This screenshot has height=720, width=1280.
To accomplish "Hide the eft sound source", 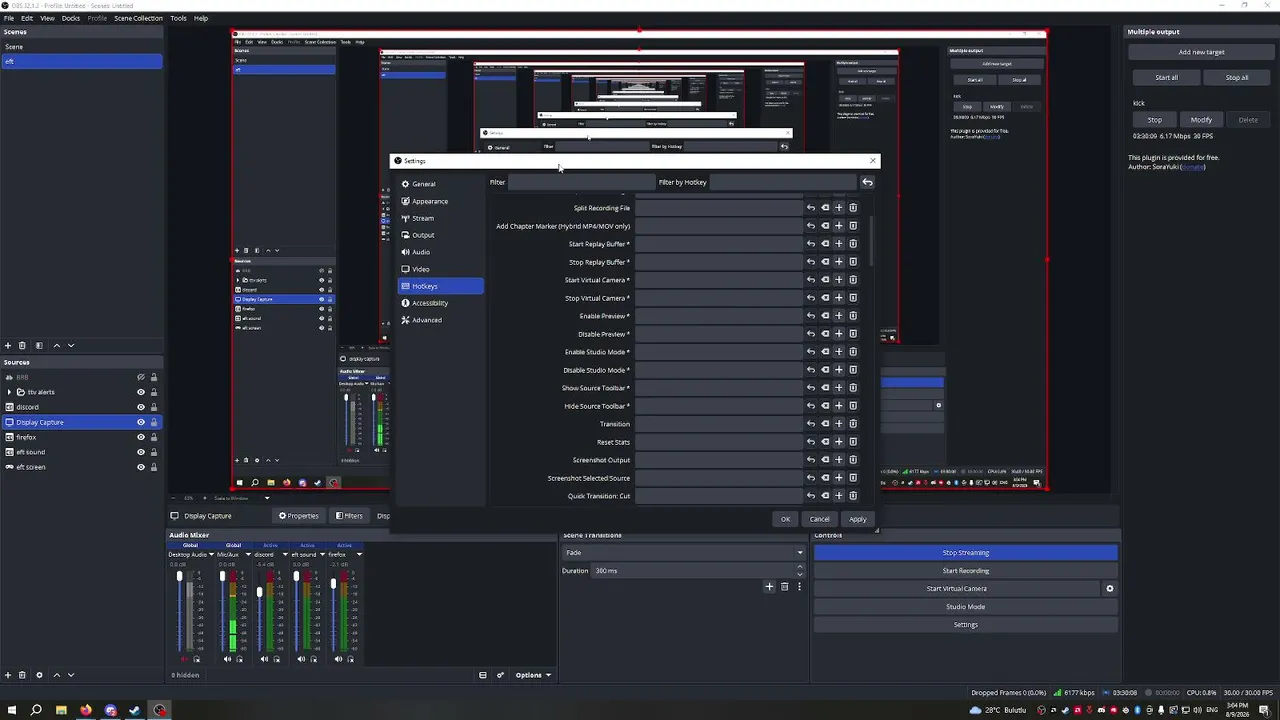I will 141,452.
